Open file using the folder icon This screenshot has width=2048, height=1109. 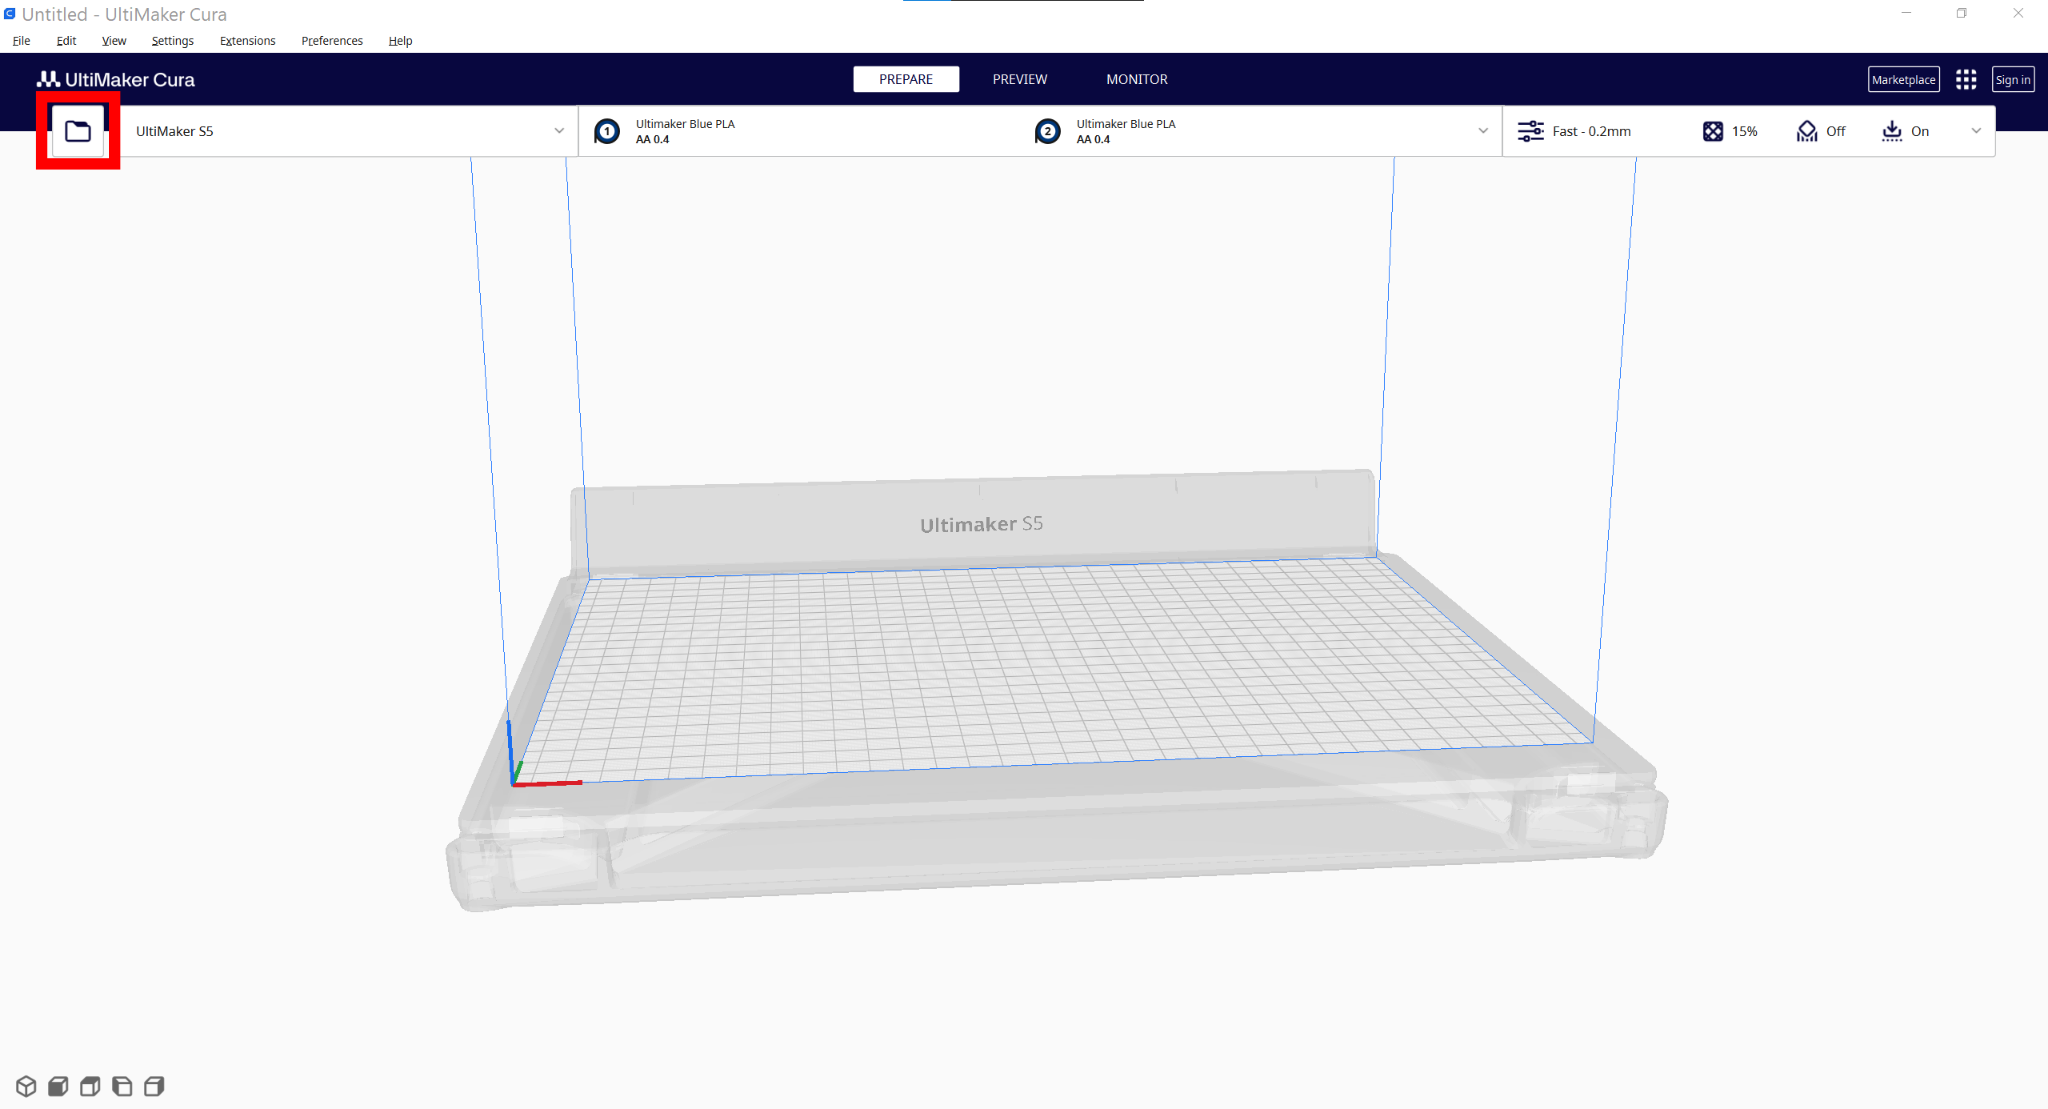point(78,131)
